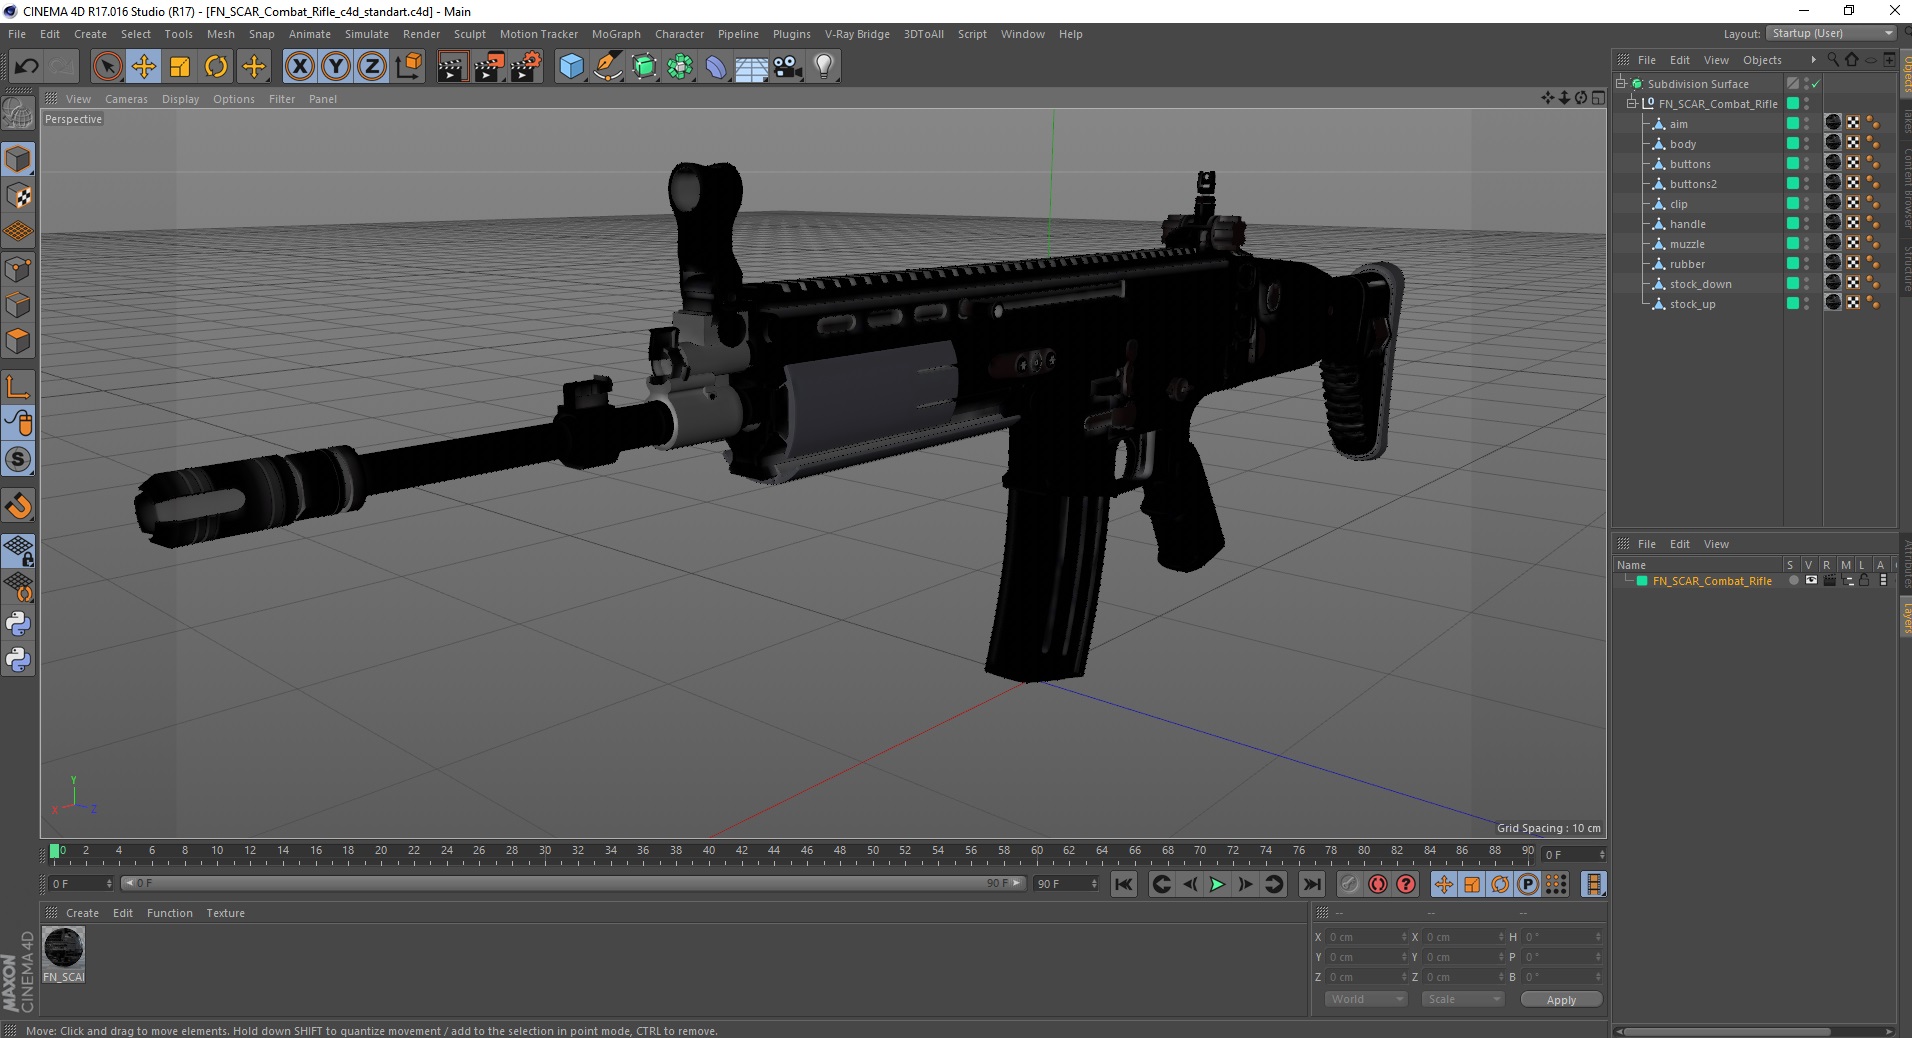This screenshot has height=1038, width=1912.
Task: Collapse the FN_SCAR_Combat_Rifle object group
Action: 1632,103
